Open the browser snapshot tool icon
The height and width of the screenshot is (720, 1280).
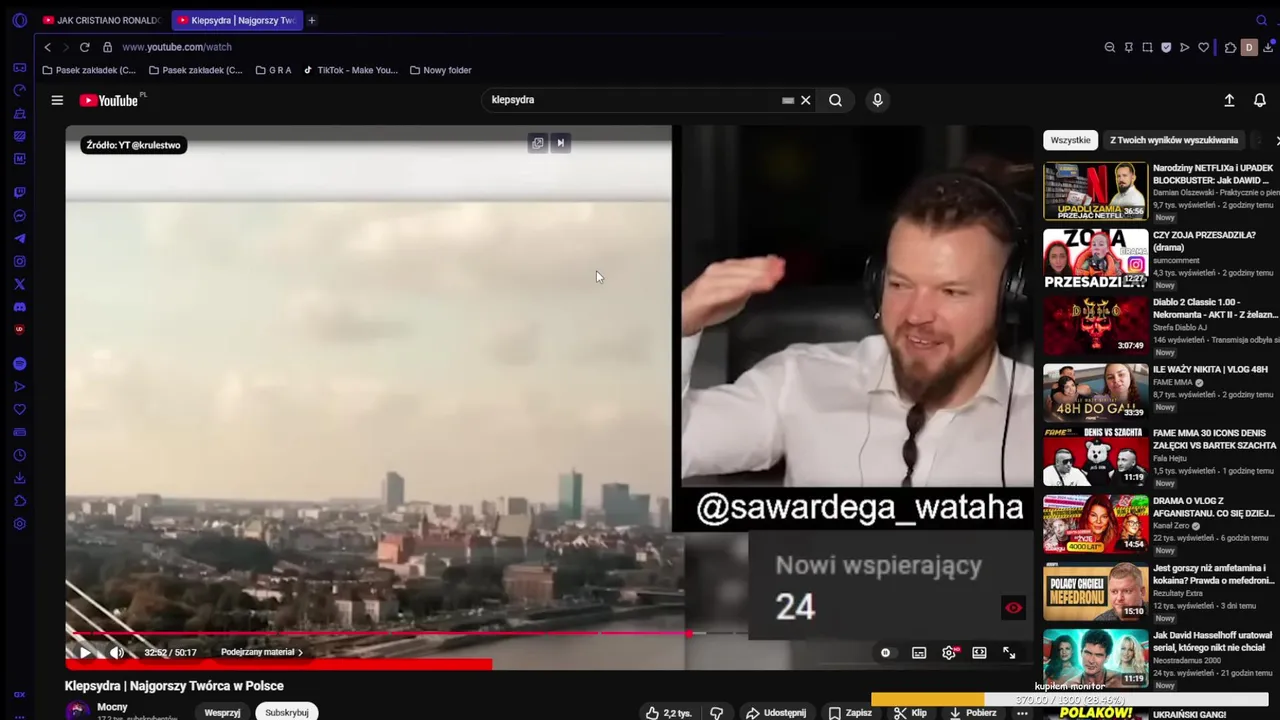[x=1147, y=47]
